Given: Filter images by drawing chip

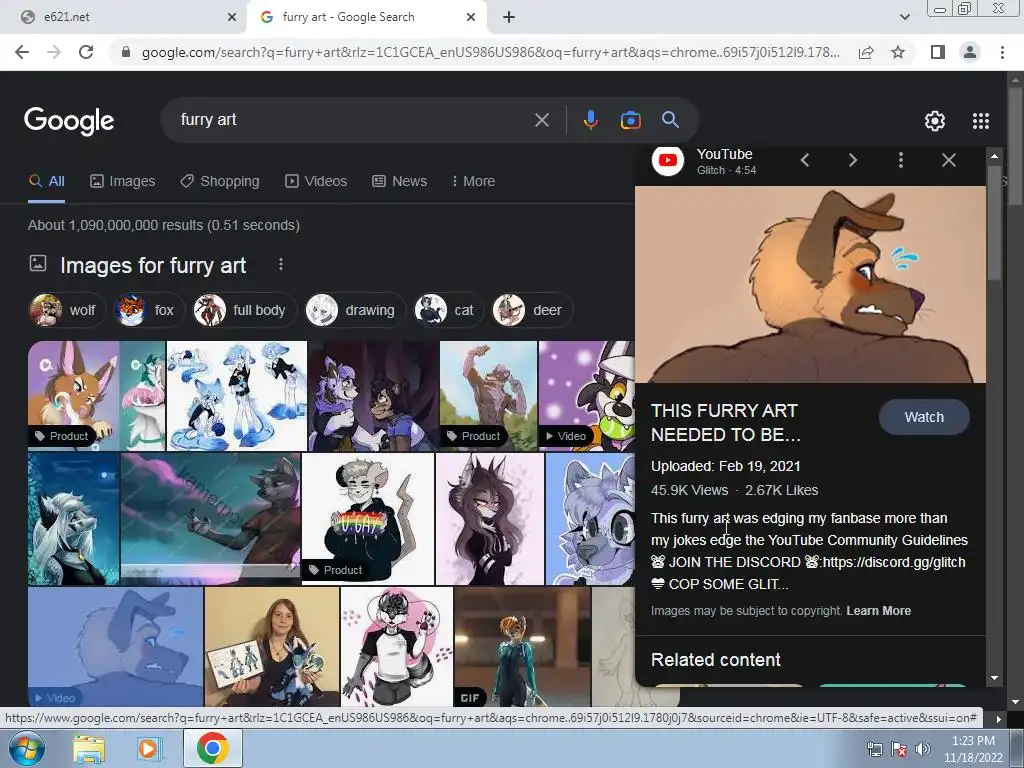Looking at the screenshot, I should 356,310.
